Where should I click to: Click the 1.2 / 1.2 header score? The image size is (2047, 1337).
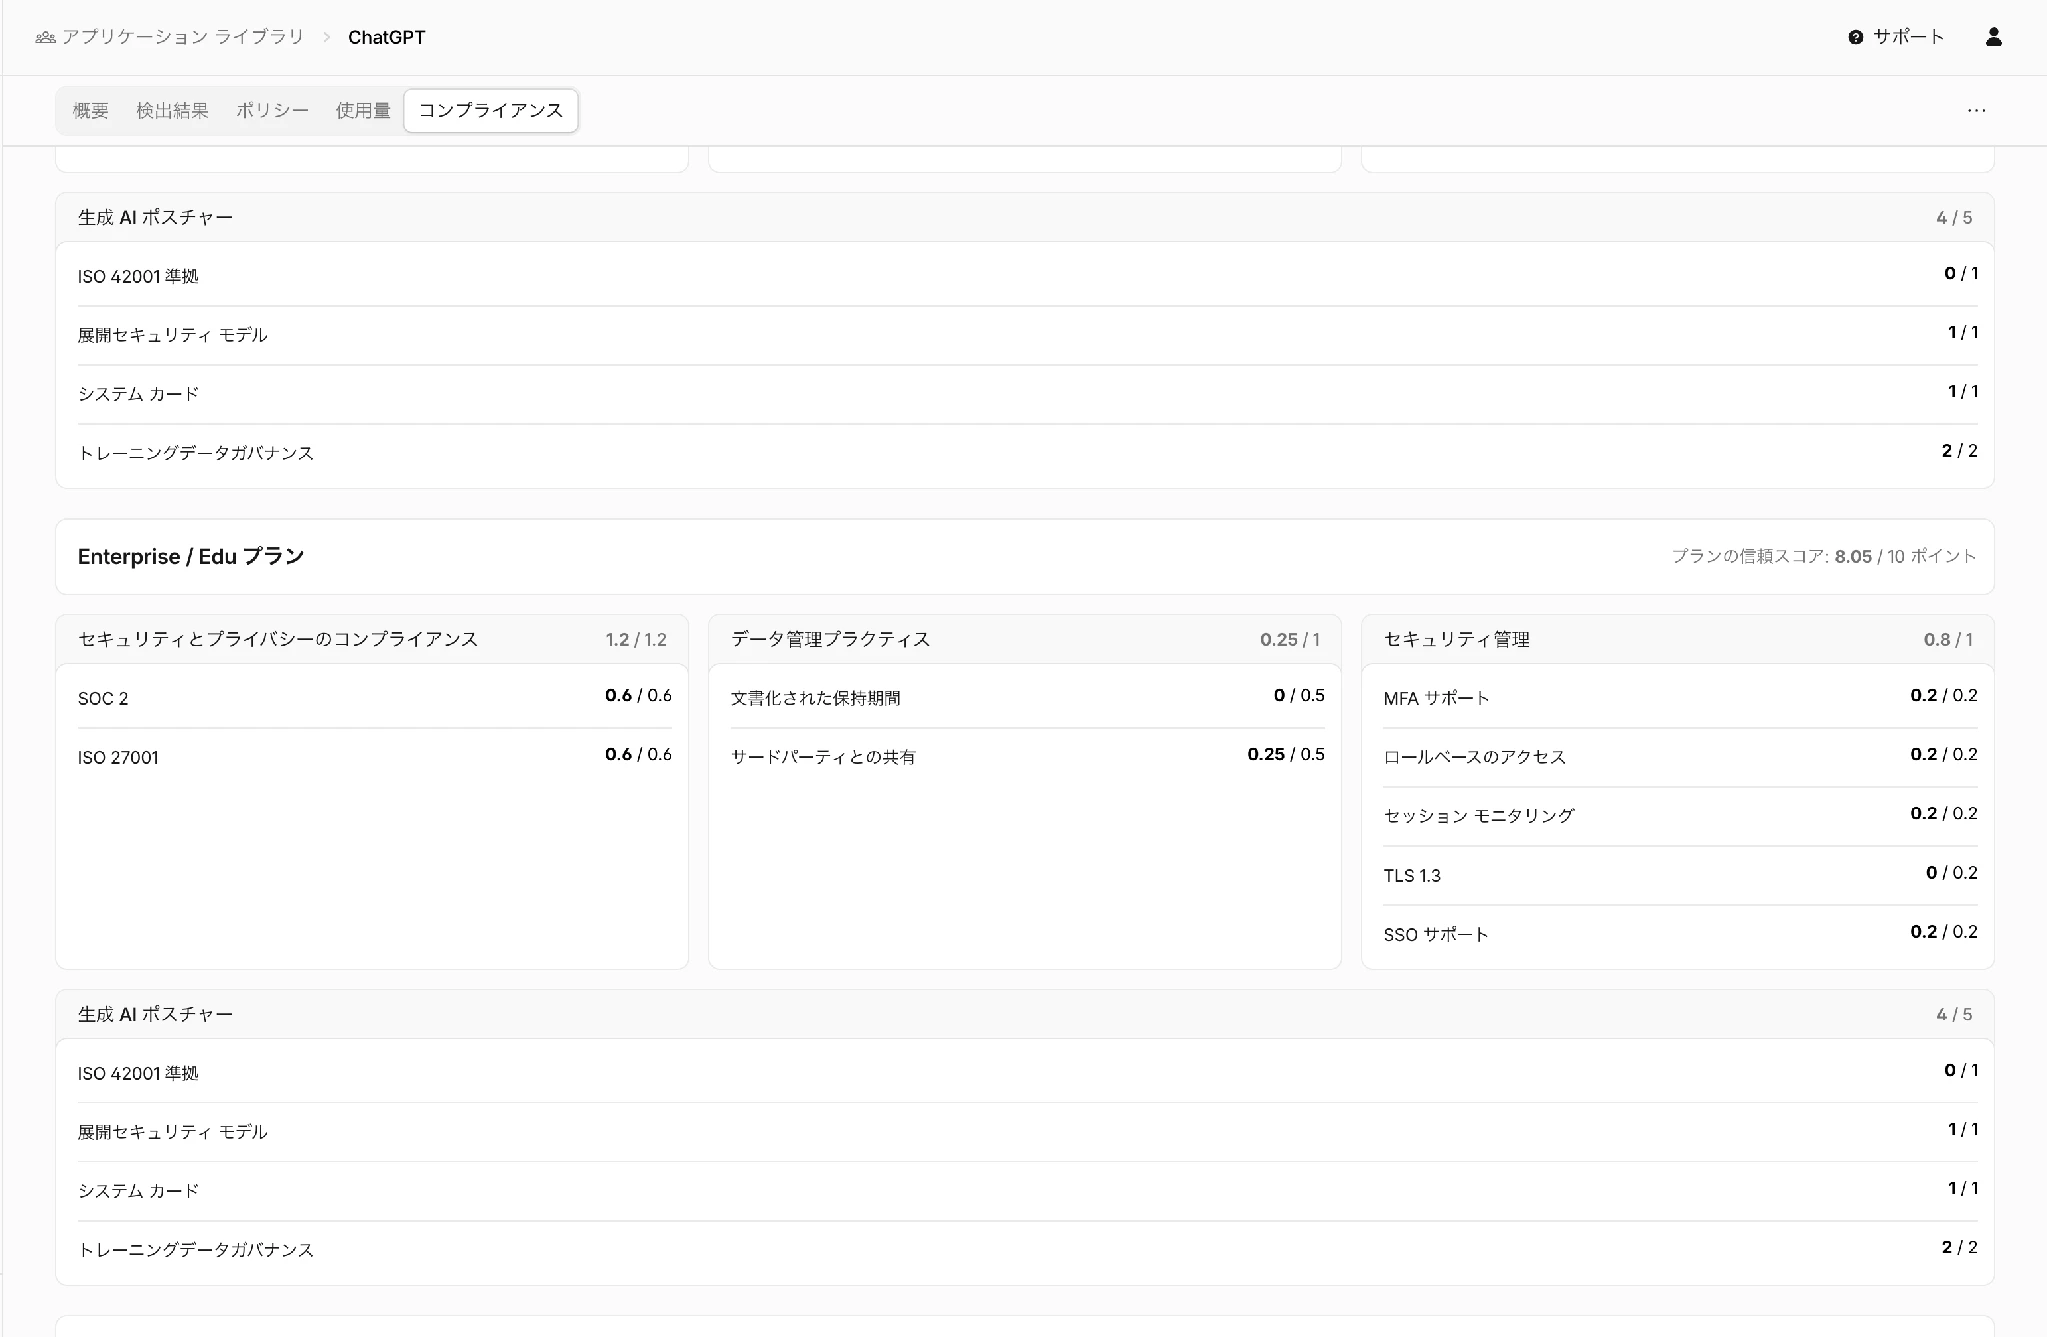(x=635, y=639)
